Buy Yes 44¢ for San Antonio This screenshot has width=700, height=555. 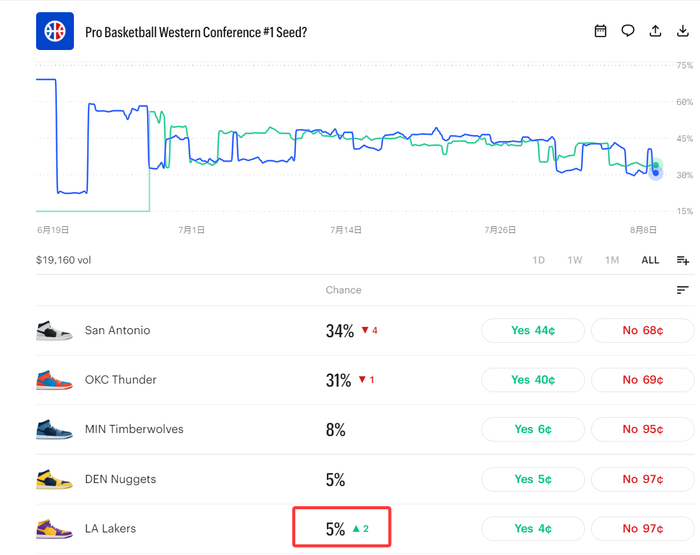pyautogui.click(x=533, y=330)
